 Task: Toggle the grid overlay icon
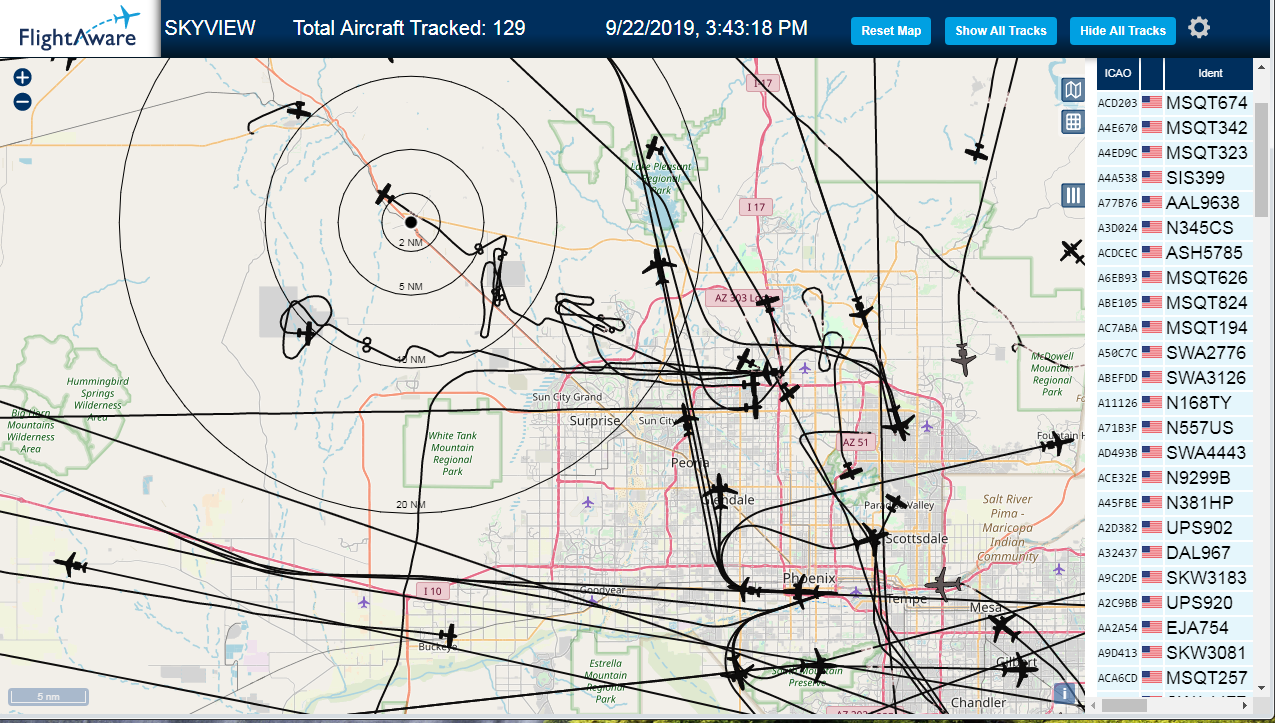pyautogui.click(x=1073, y=122)
